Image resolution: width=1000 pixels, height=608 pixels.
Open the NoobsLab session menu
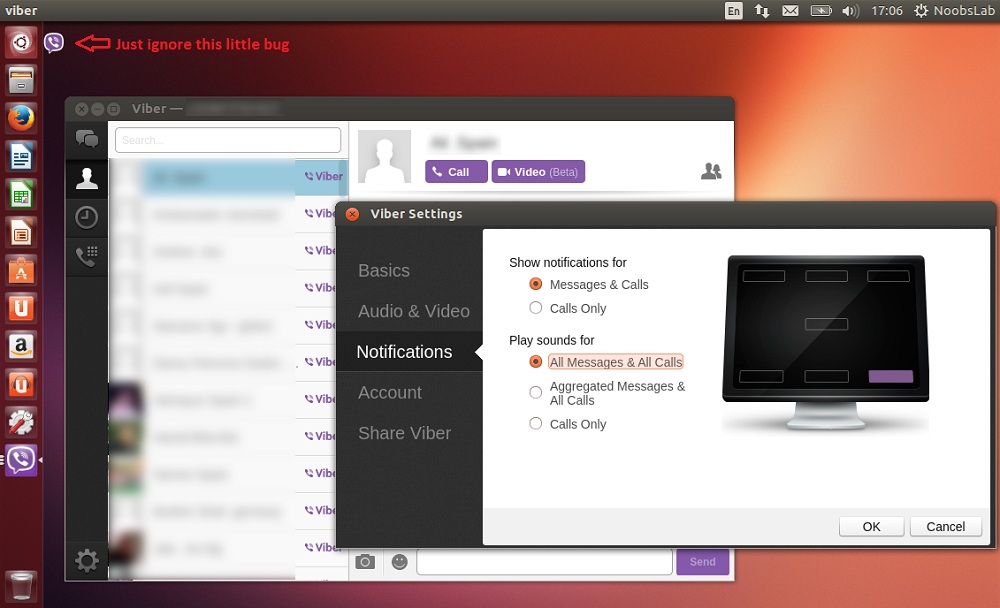click(954, 11)
